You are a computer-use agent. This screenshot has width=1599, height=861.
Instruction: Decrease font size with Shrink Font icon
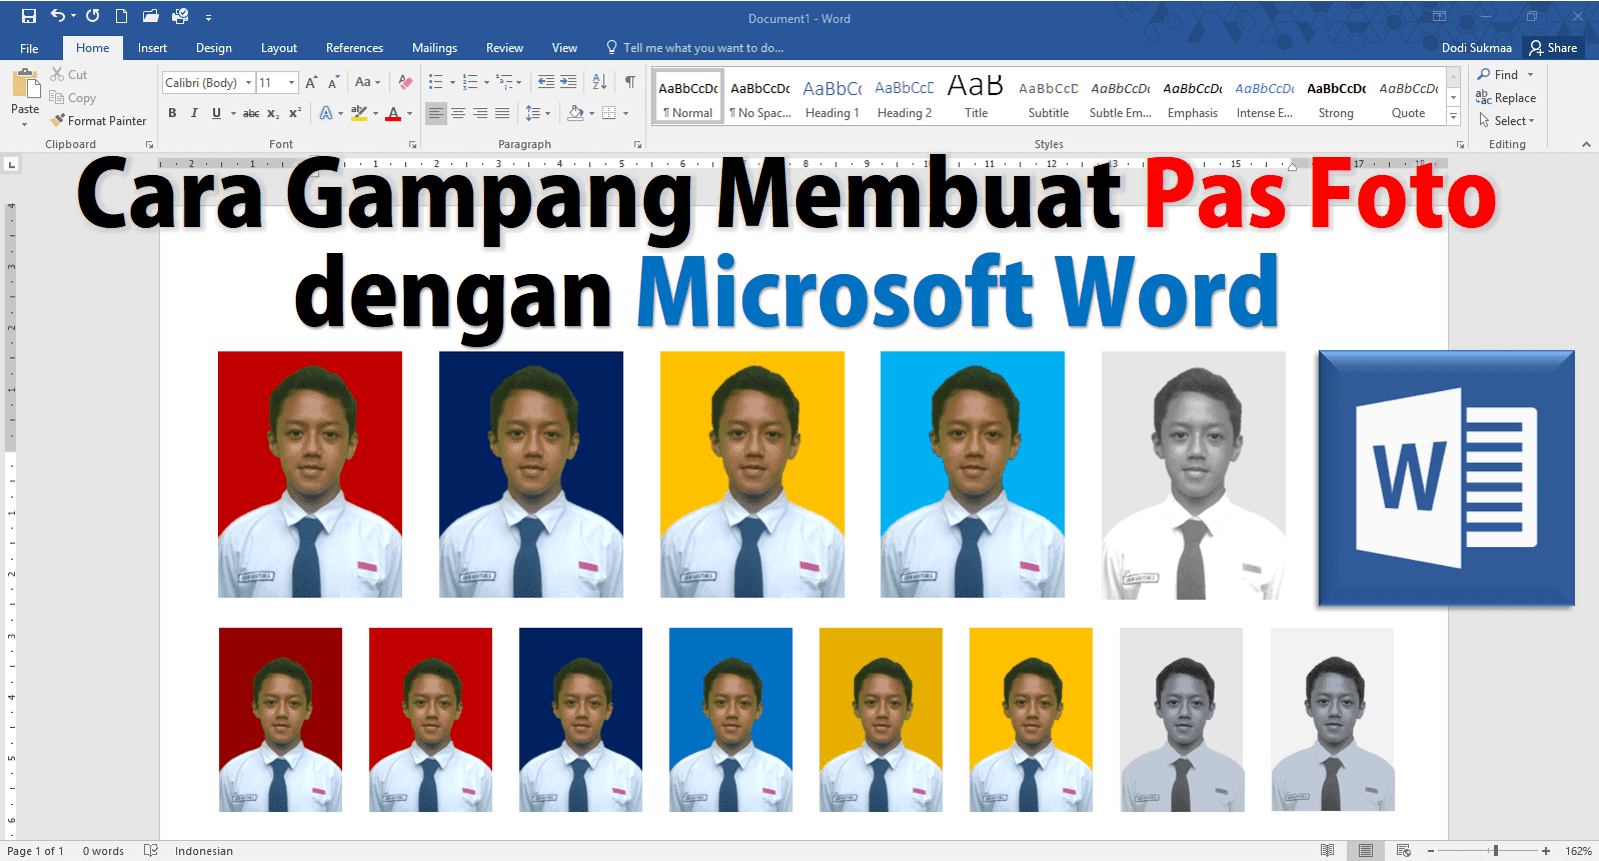(333, 82)
